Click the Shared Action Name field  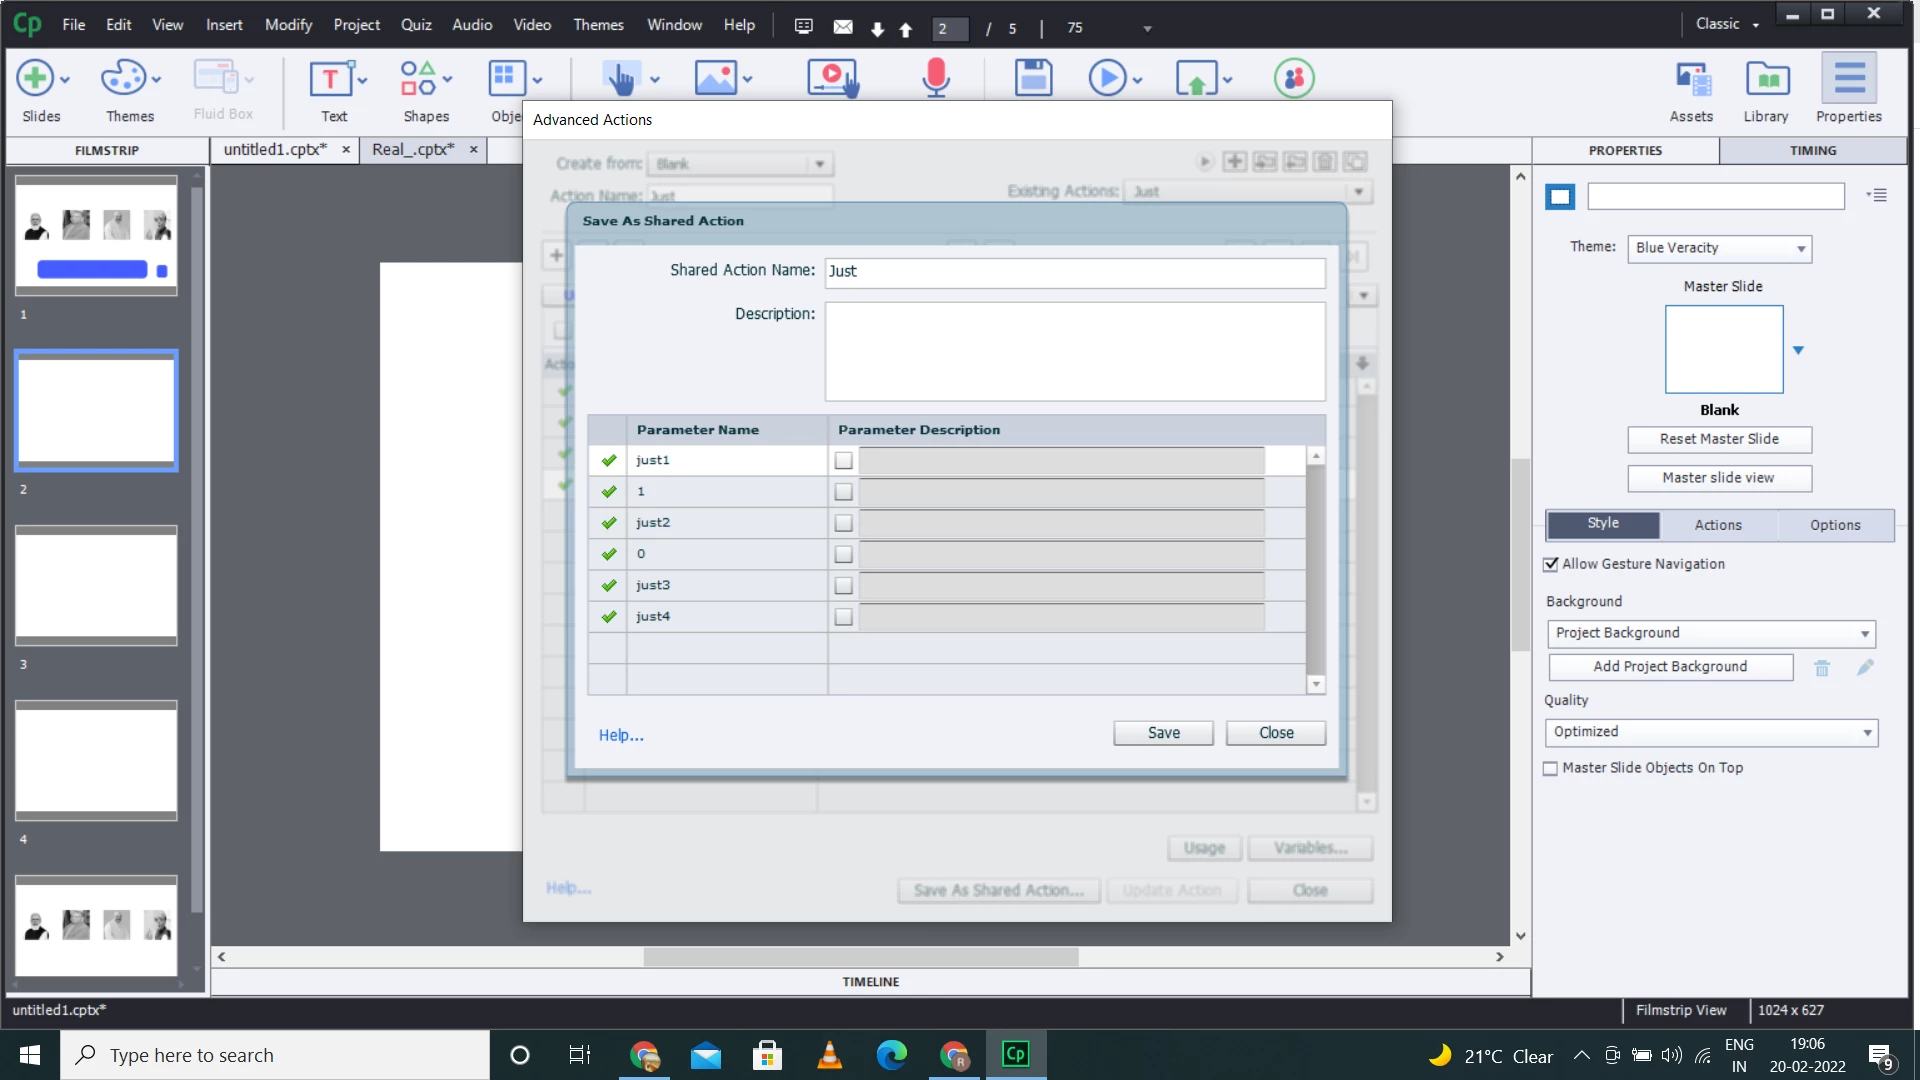click(x=1075, y=272)
